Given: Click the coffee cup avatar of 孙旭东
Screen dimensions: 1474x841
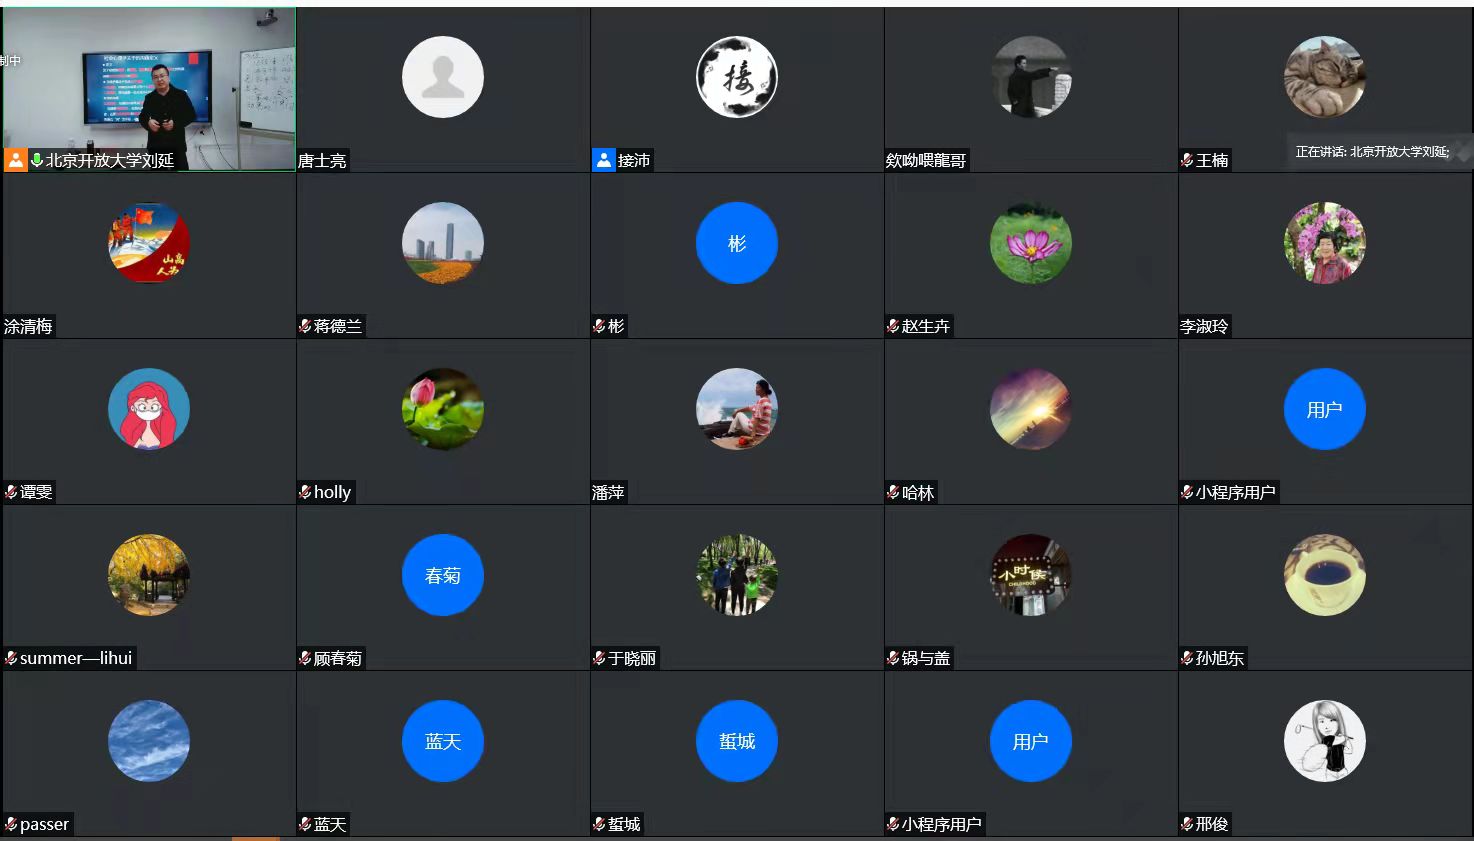Looking at the screenshot, I should point(1324,575).
